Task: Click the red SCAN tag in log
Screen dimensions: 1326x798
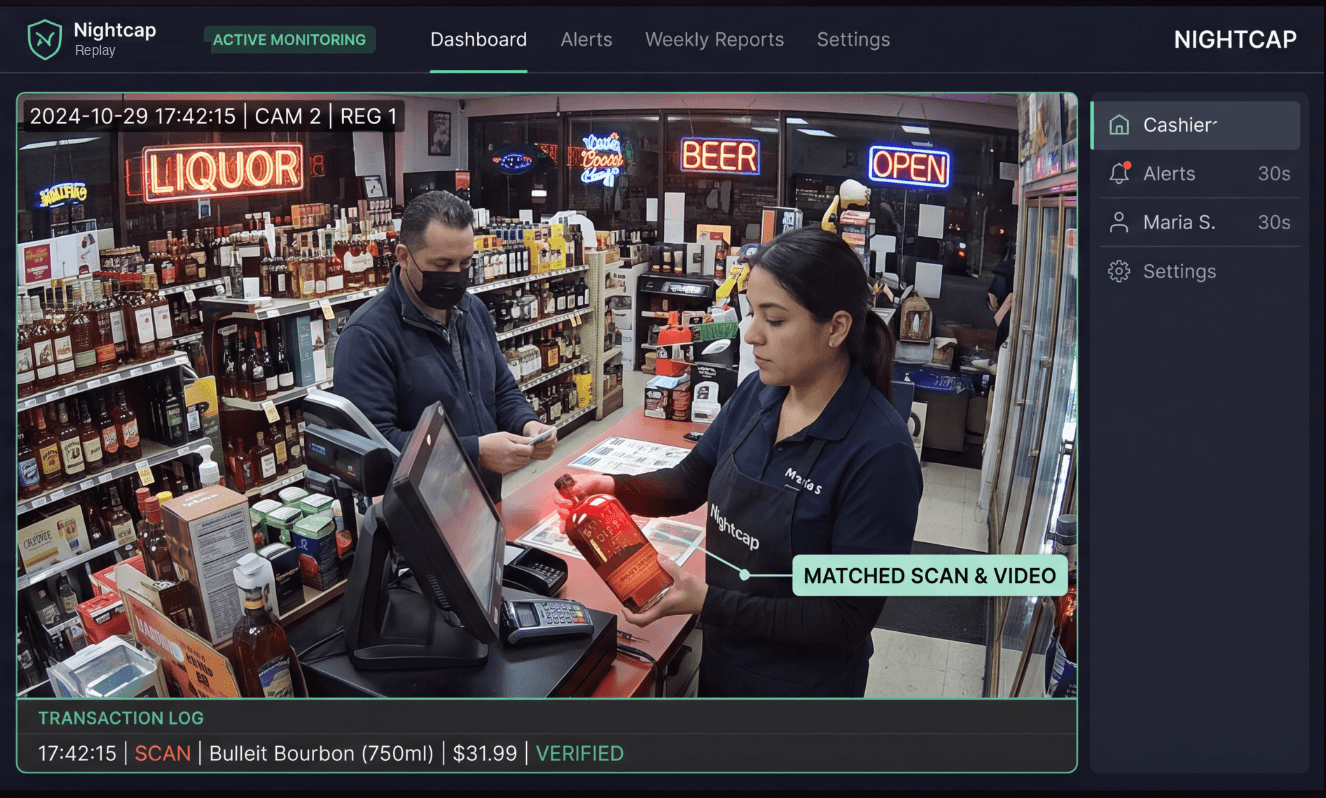Action: [162, 754]
